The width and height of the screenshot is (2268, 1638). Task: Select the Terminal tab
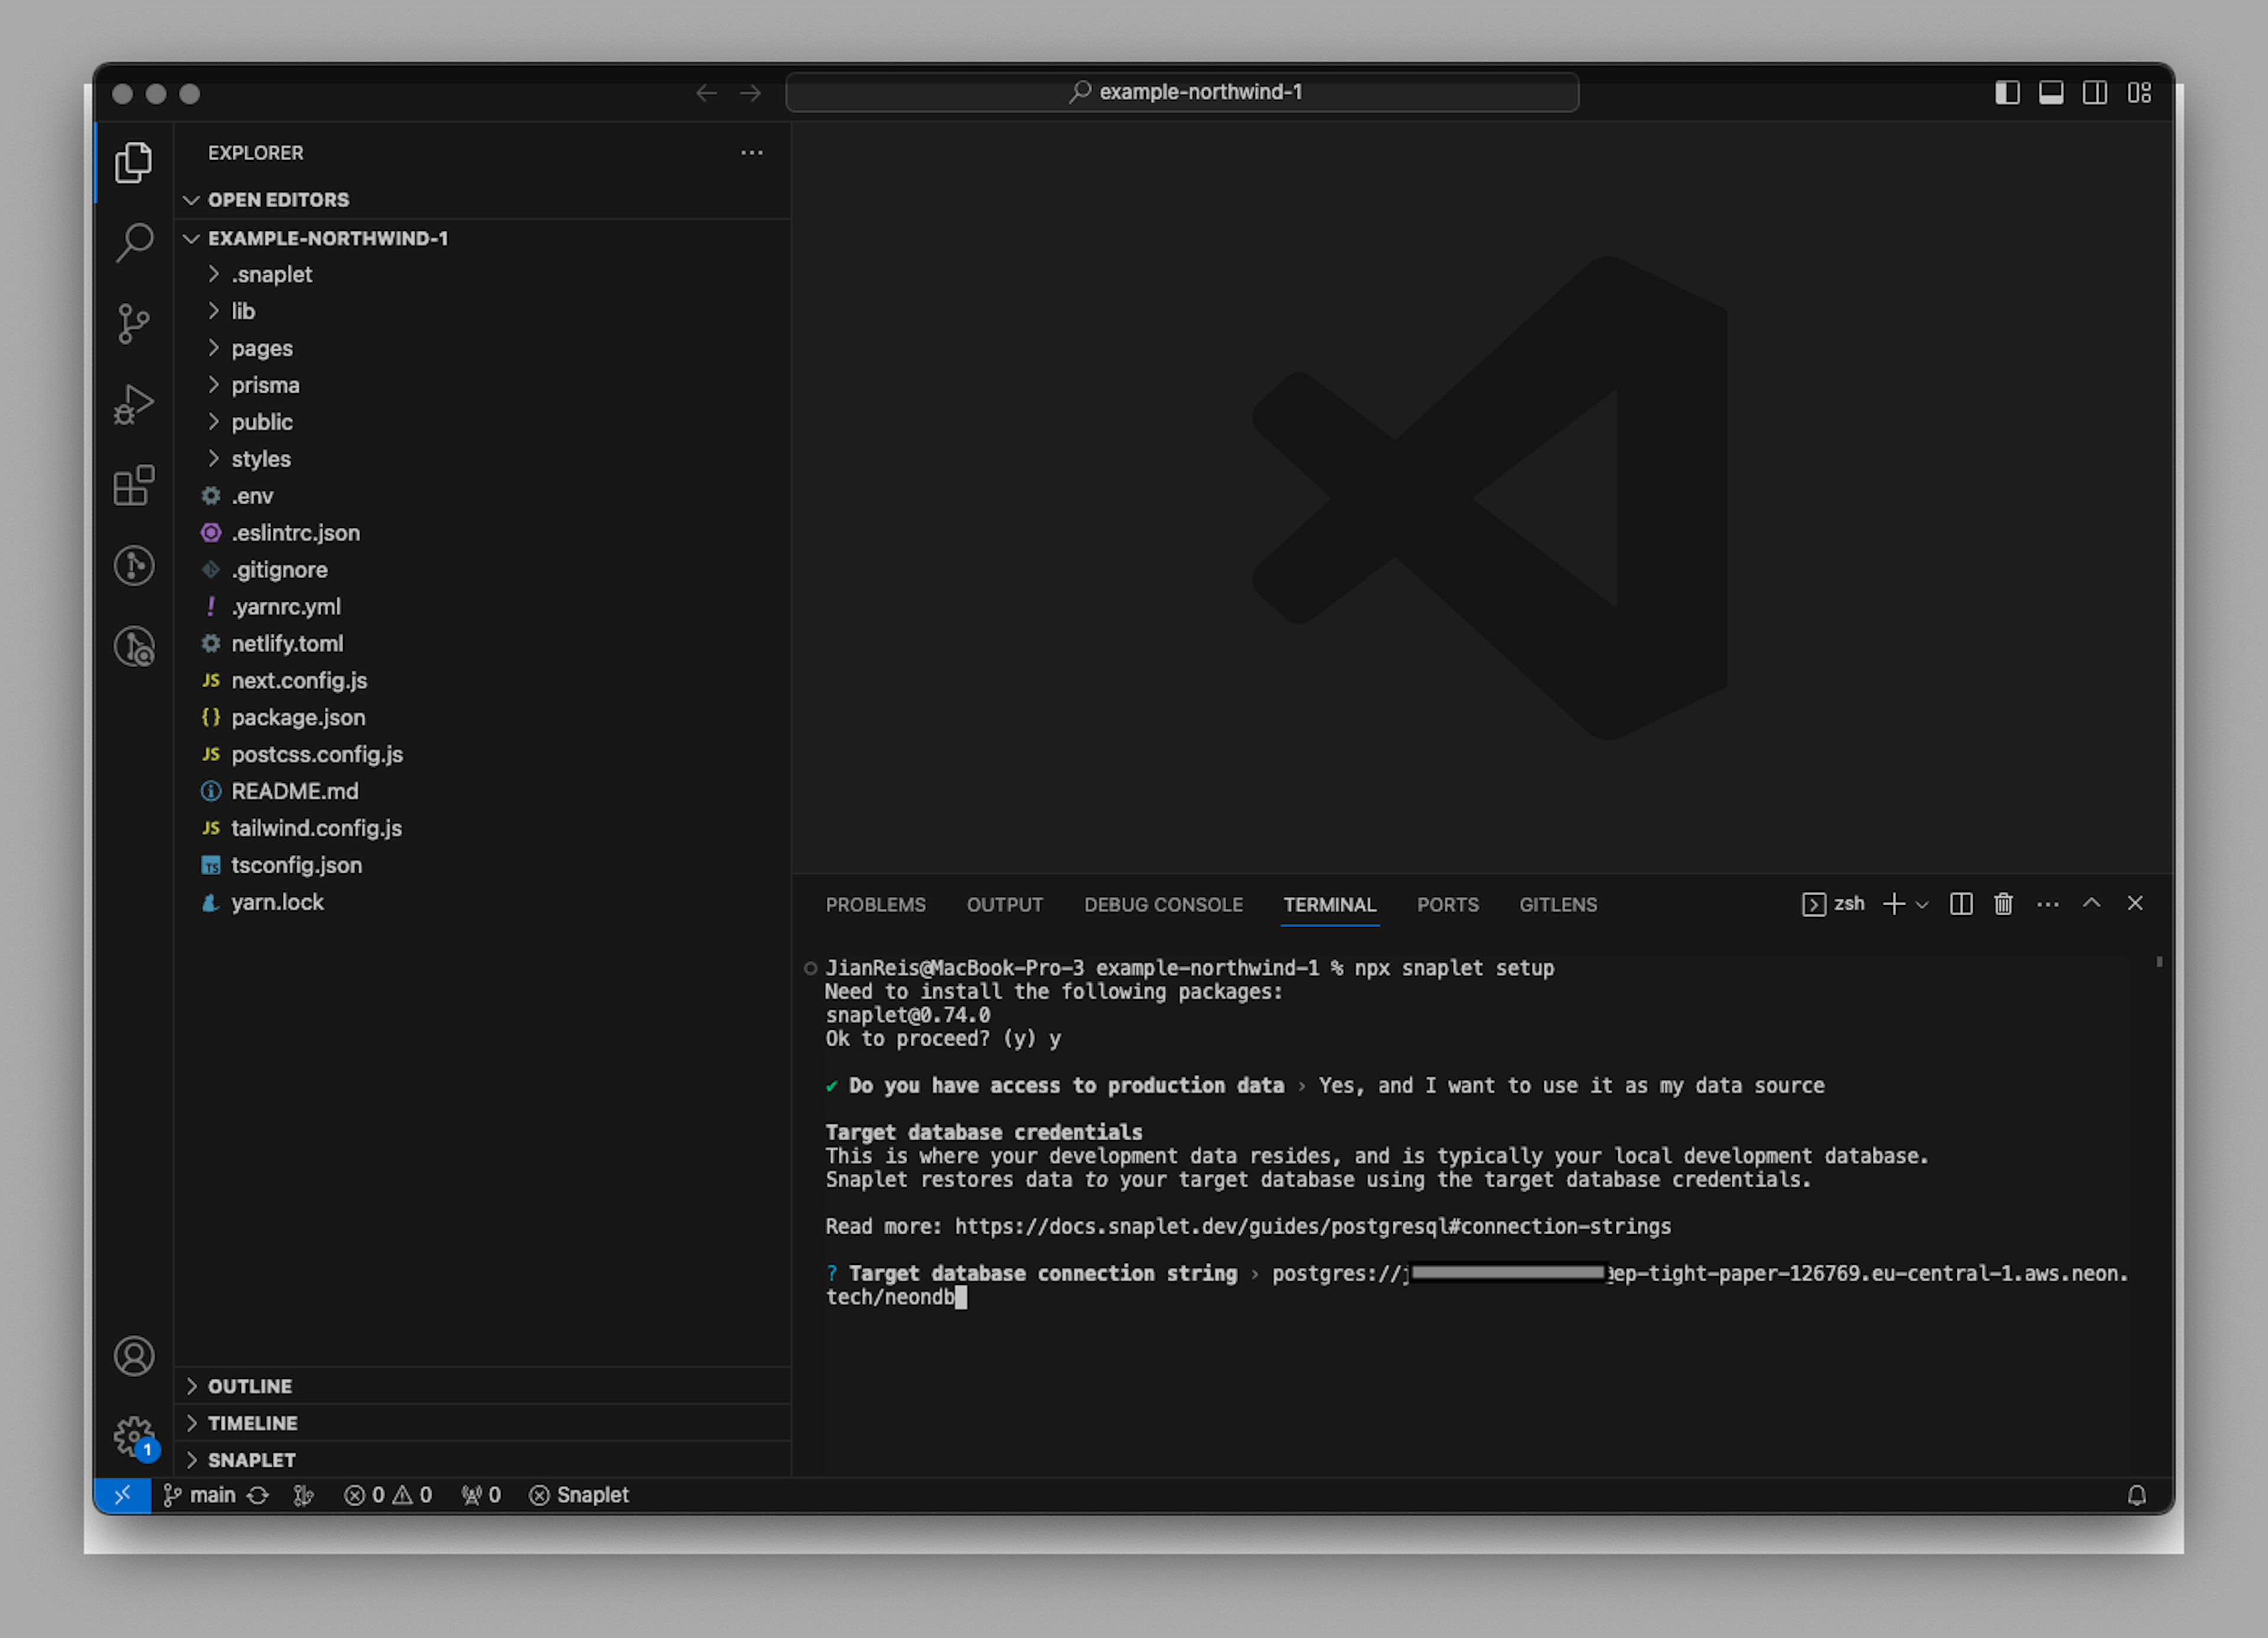[1329, 905]
